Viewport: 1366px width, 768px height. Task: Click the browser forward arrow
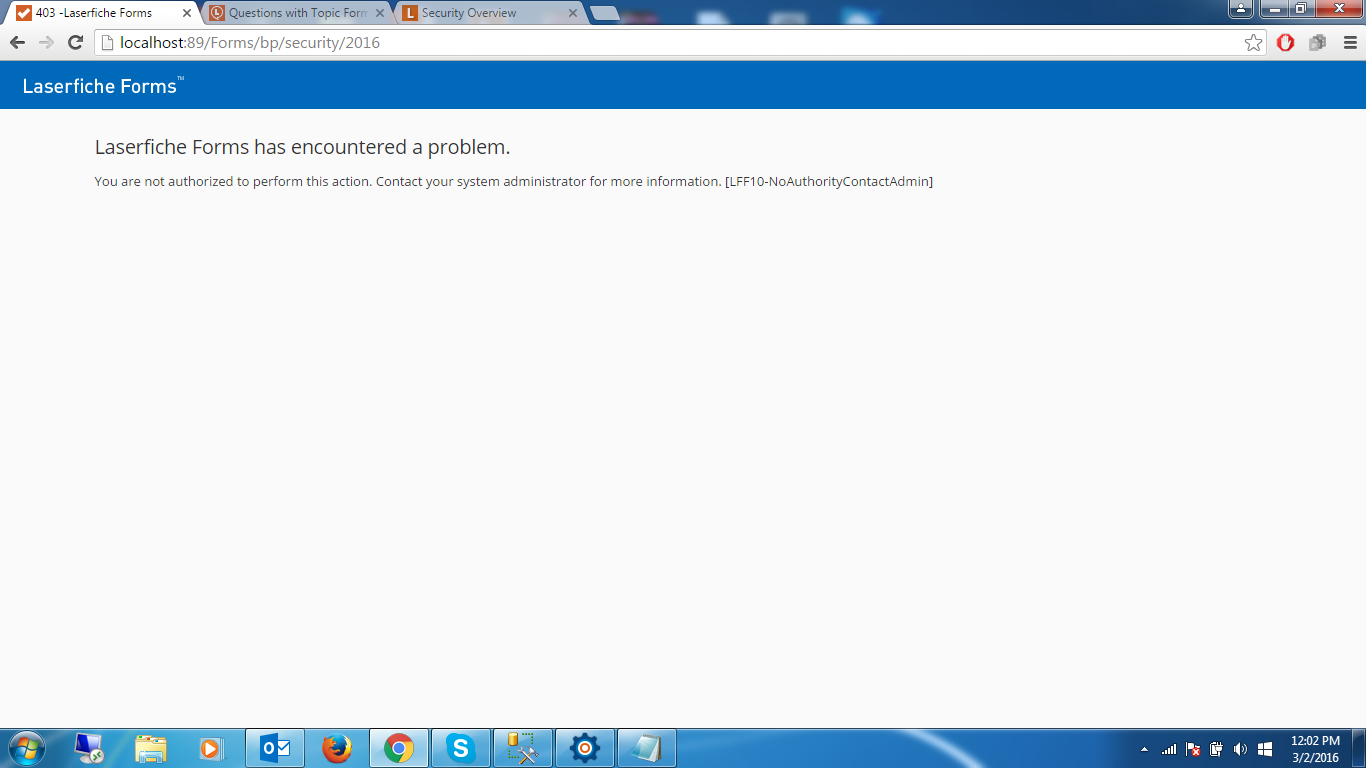point(46,42)
